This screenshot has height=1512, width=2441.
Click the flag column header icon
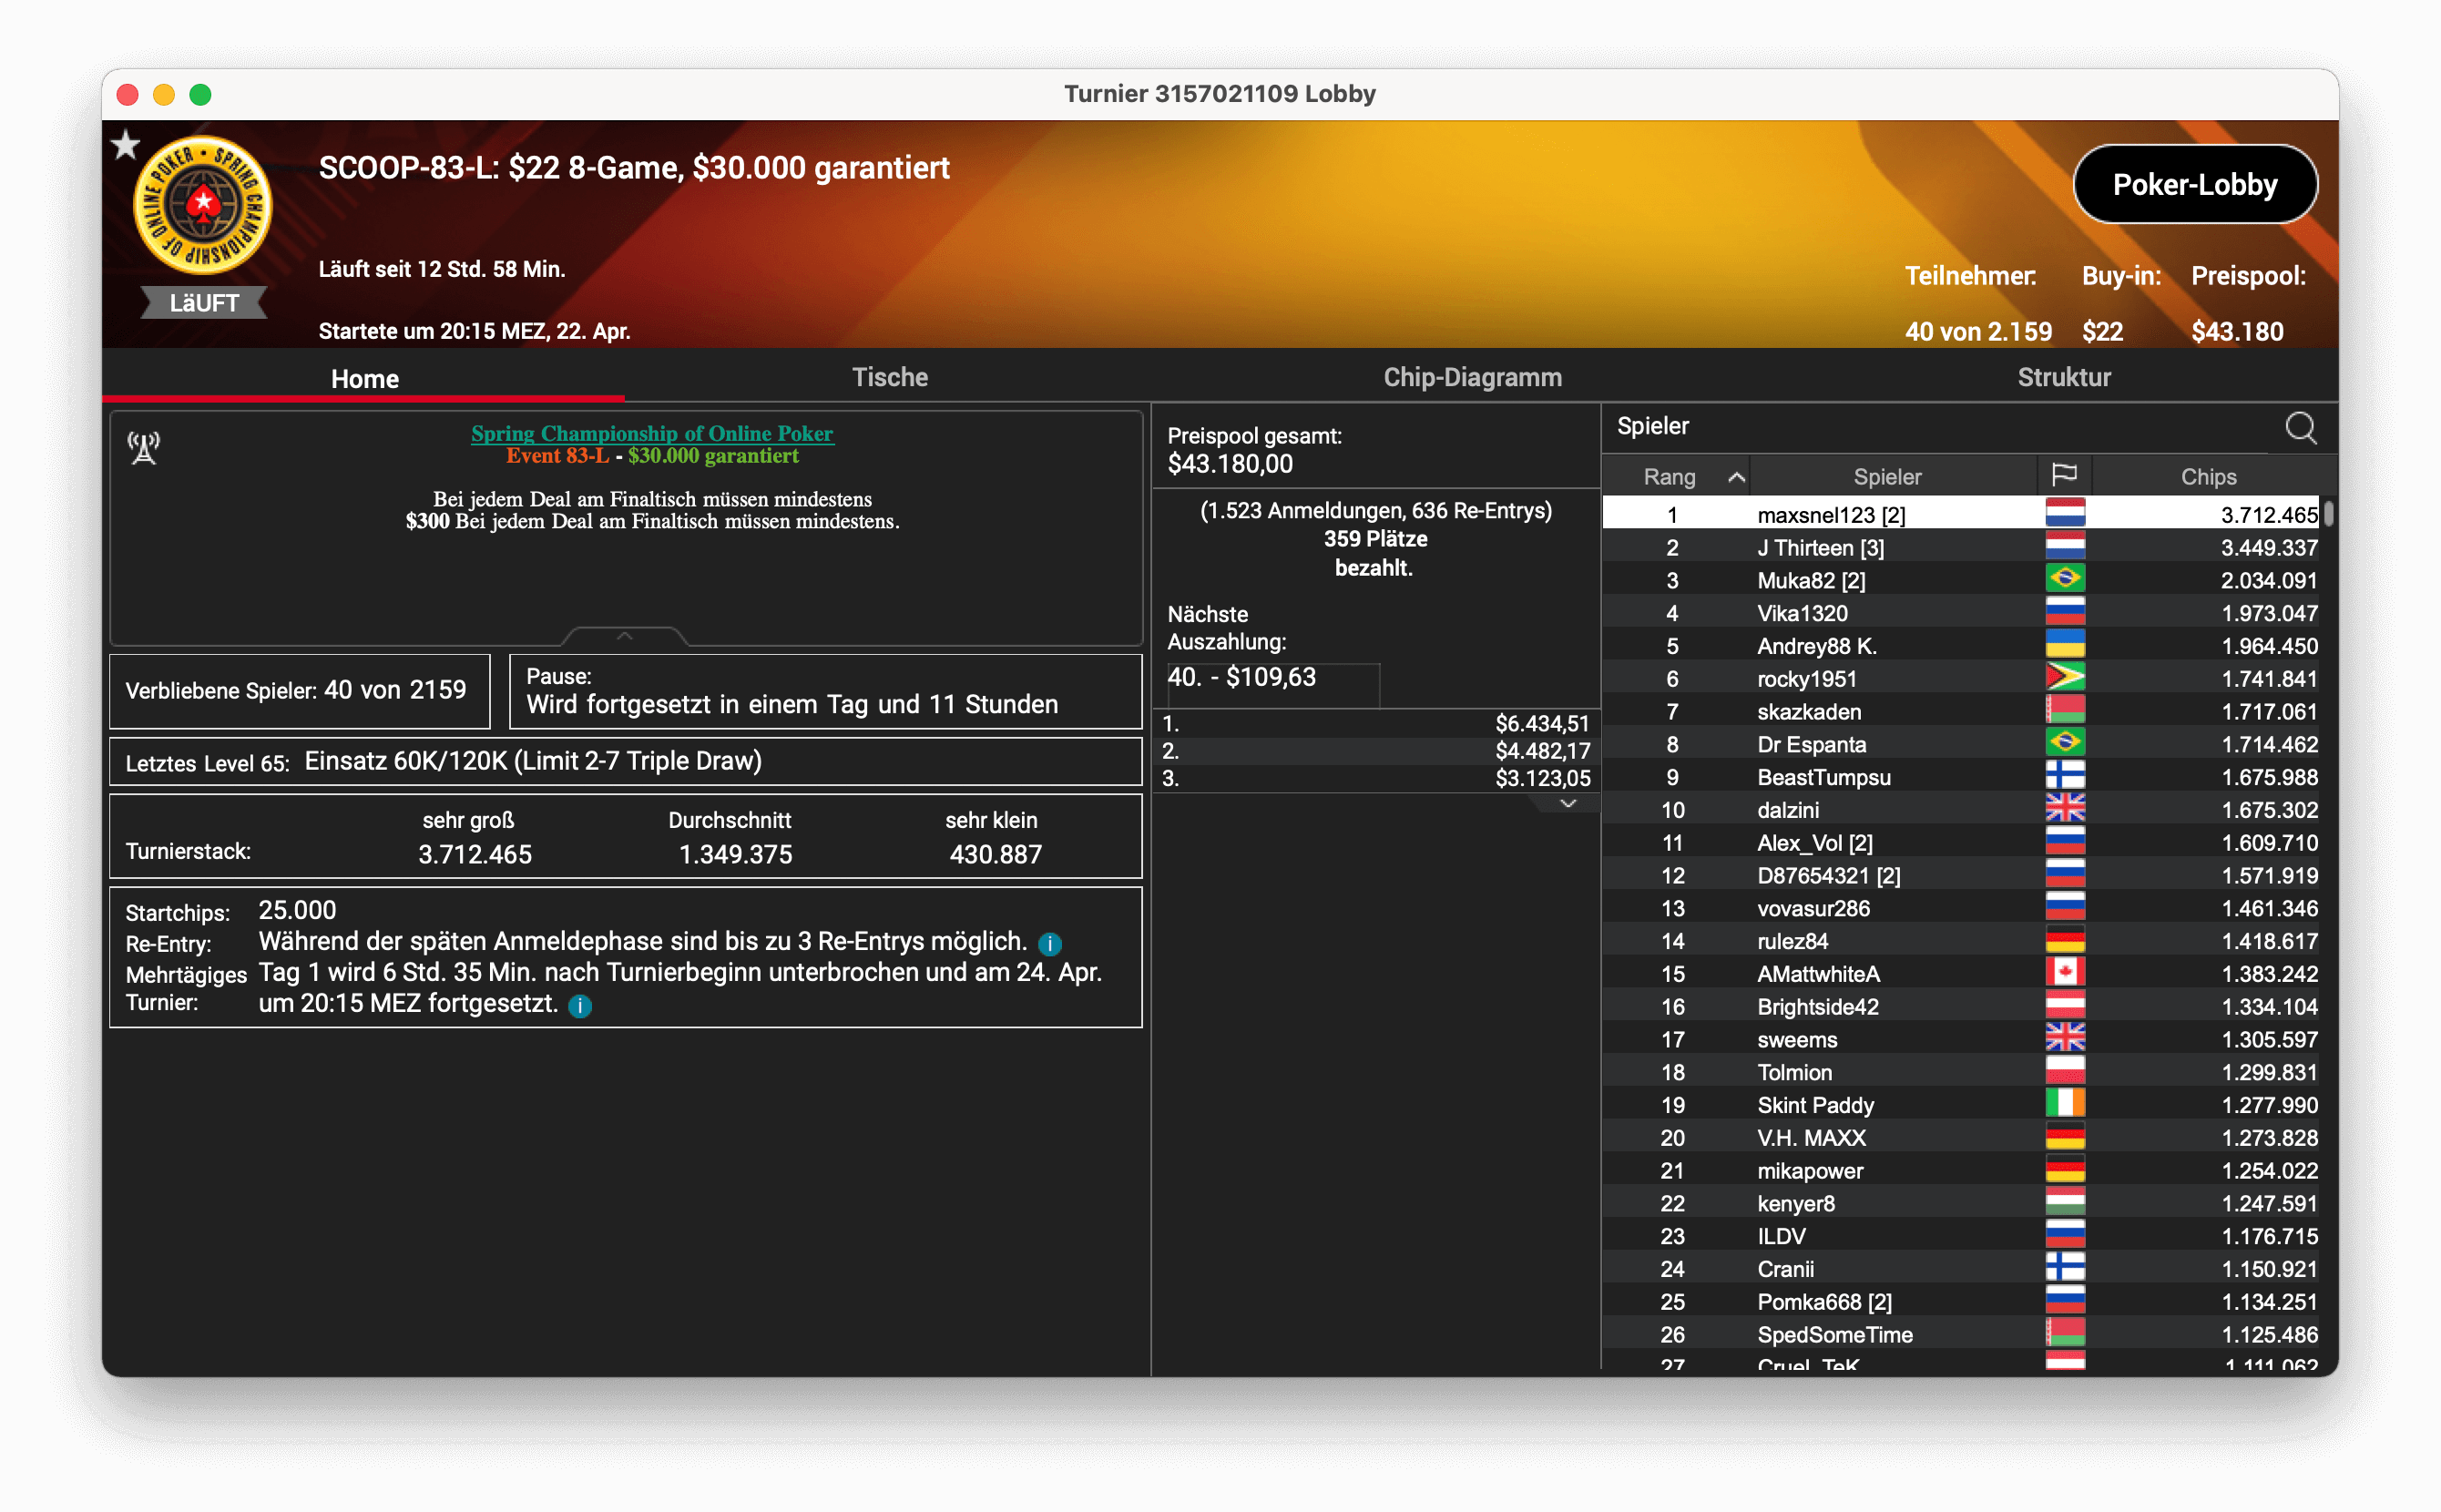(x=2064, y=475)
